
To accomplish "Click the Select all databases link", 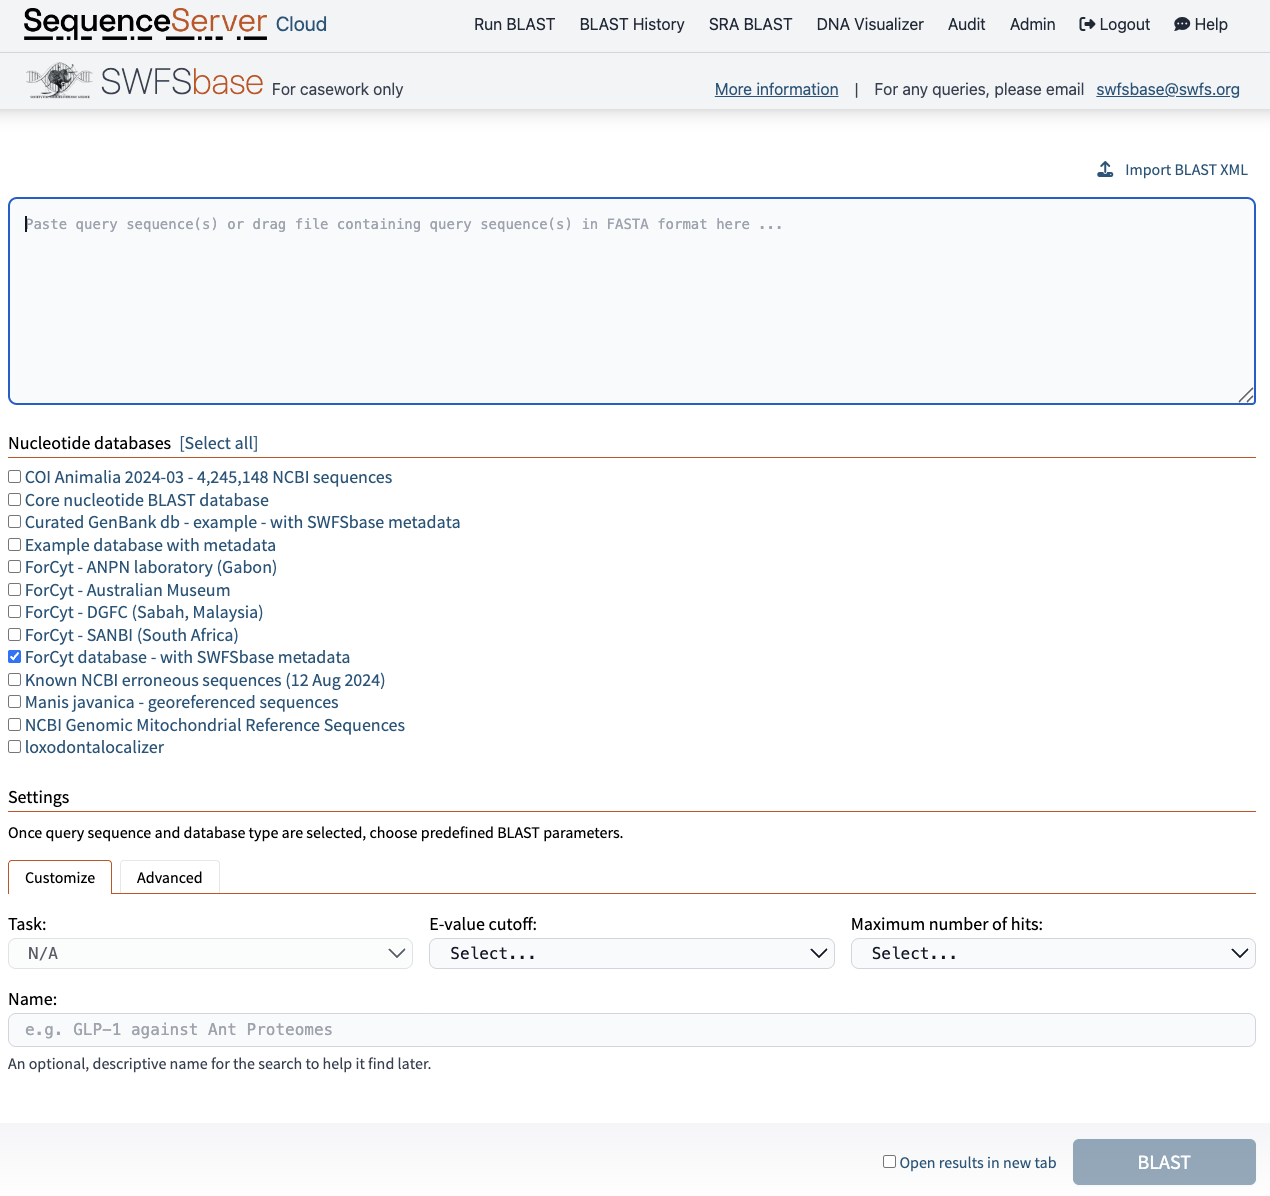I will [x=218, y=443].
